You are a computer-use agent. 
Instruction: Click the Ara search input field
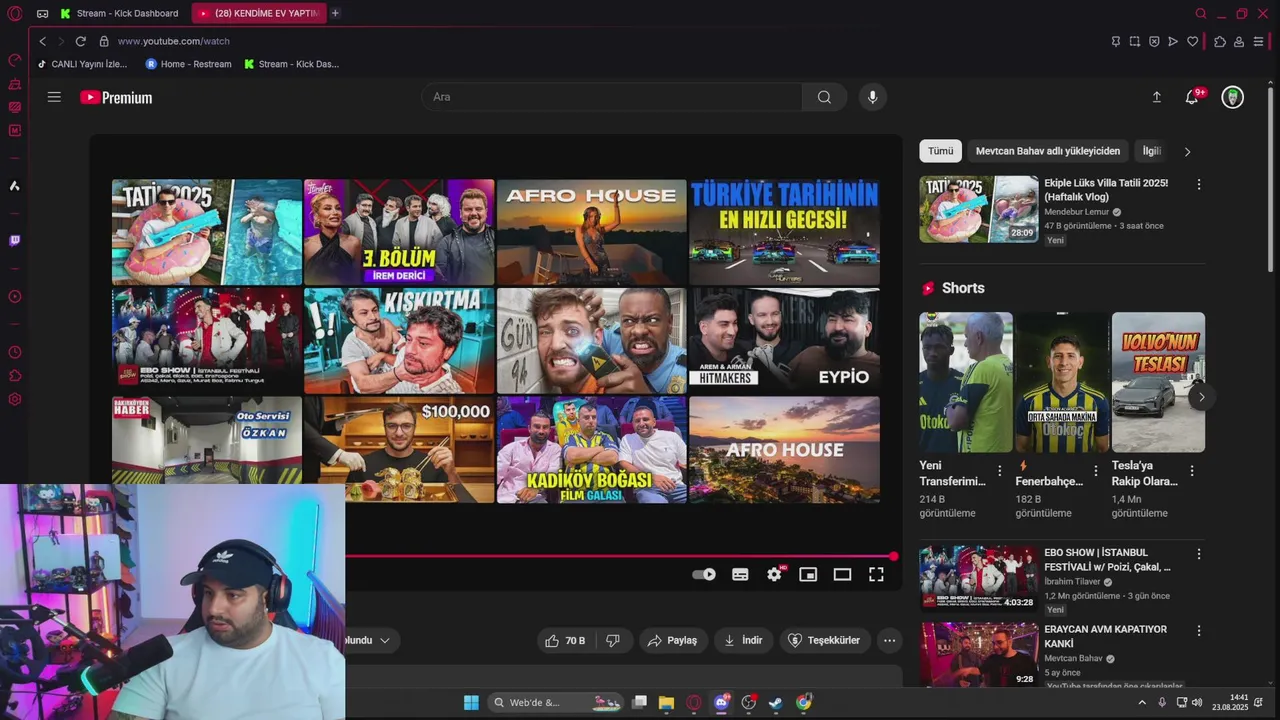click(x=612, y=97)
